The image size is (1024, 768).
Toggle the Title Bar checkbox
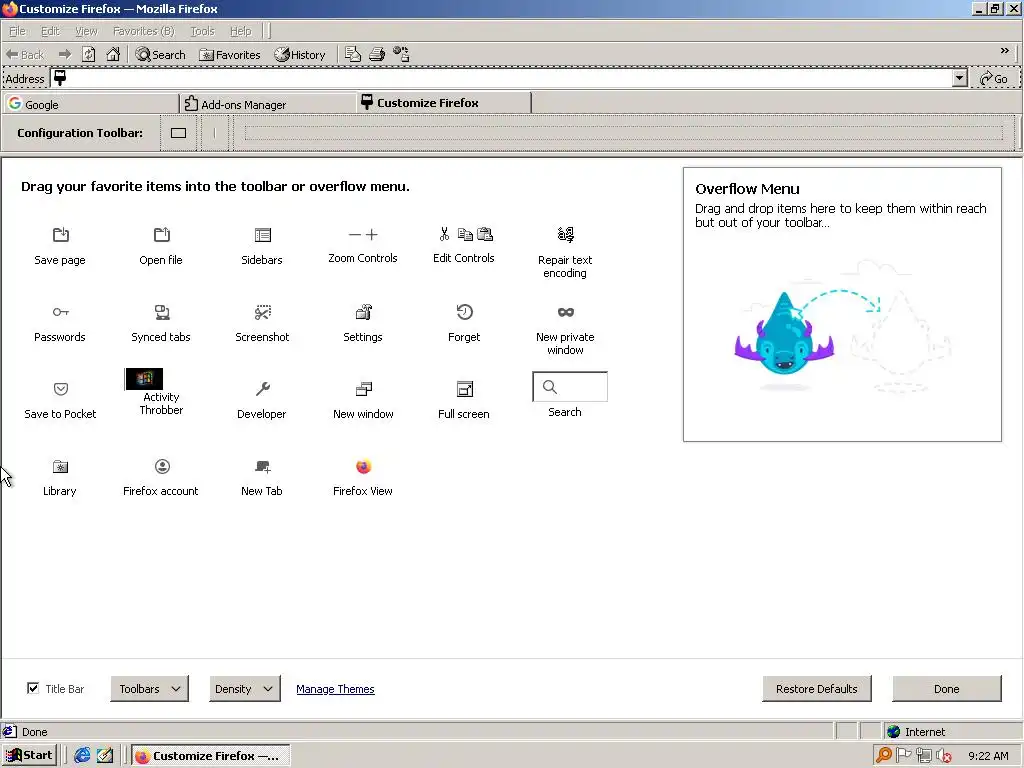click(33, 688)
